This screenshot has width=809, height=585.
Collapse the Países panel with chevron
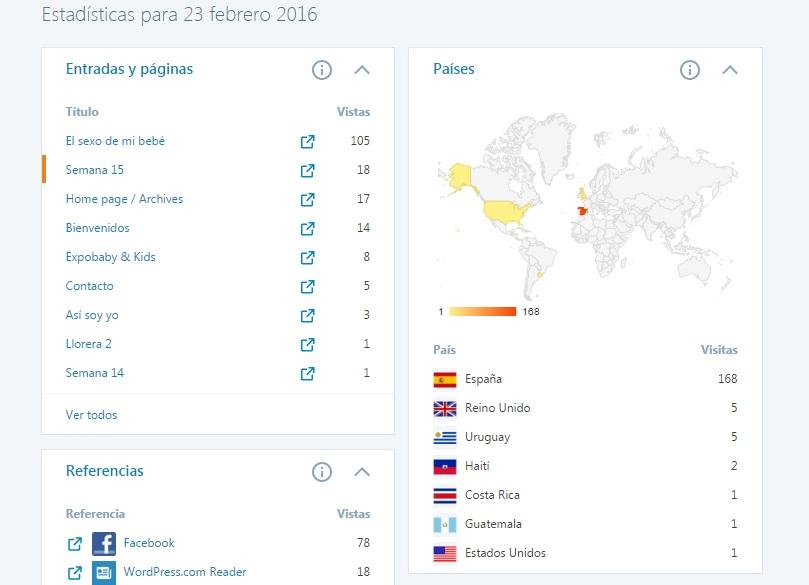[x=730, y=70]
